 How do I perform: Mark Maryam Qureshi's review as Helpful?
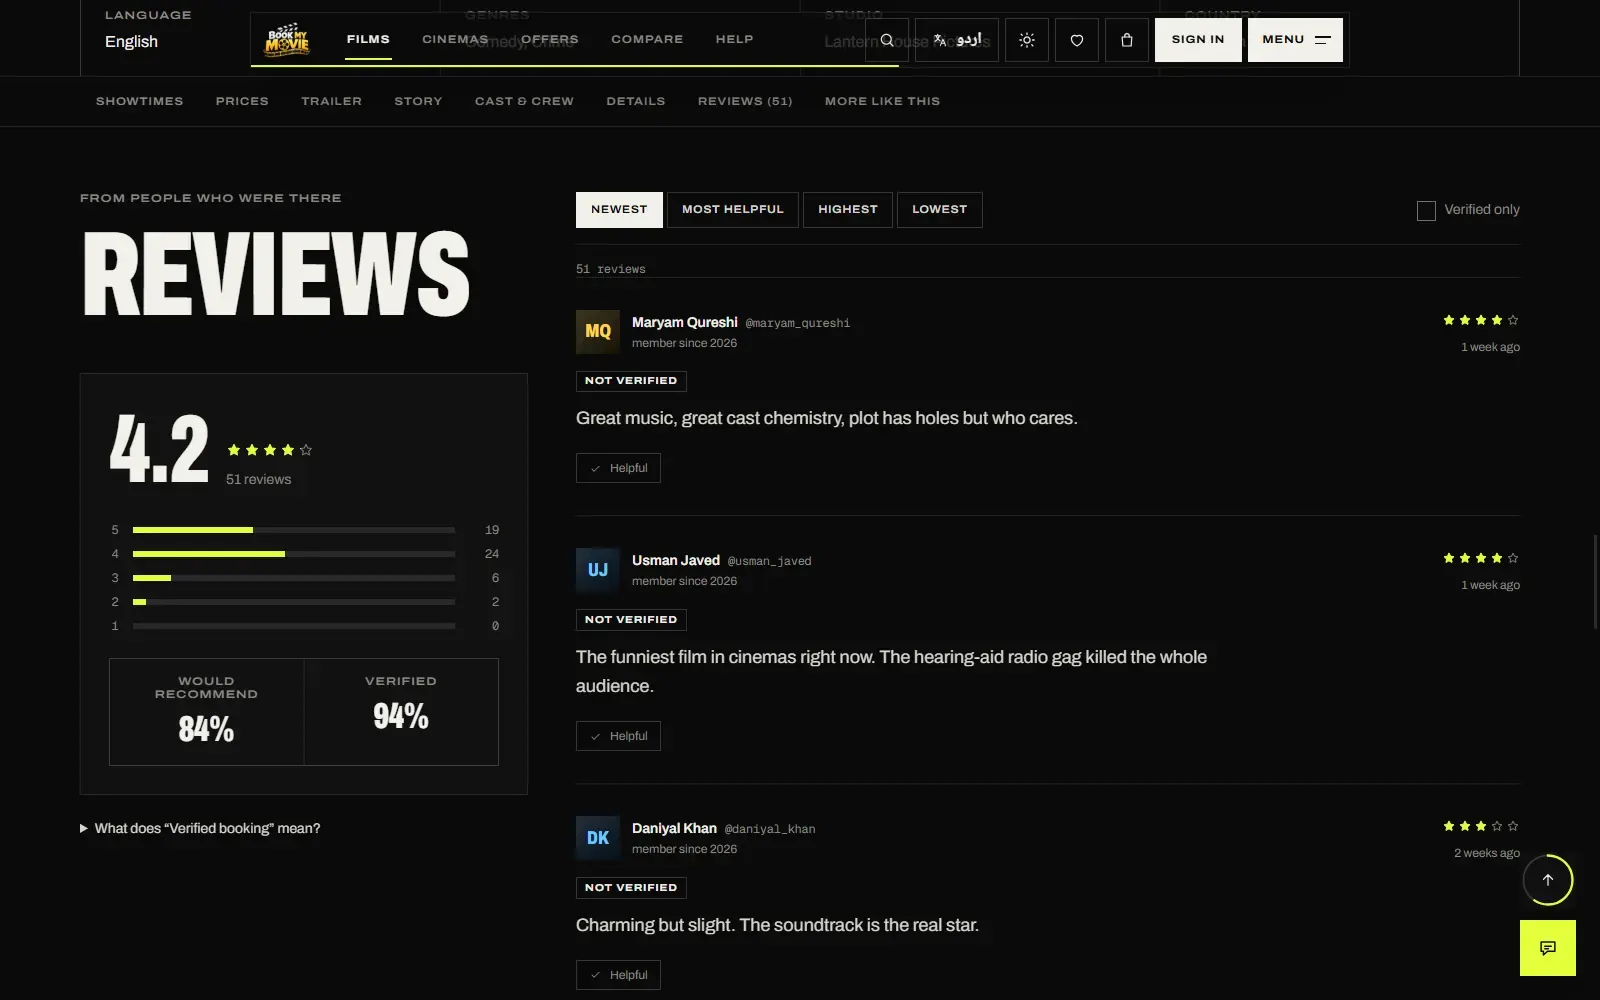pos(618,468)
